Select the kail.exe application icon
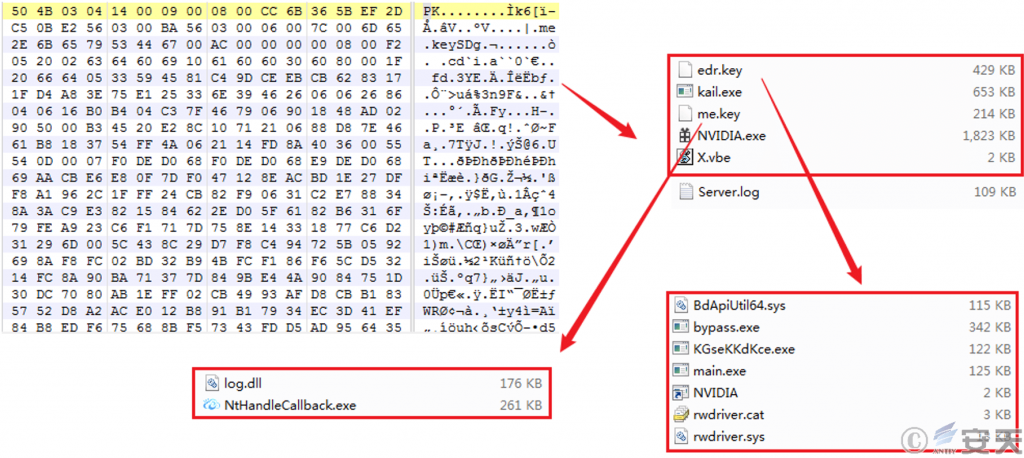This screenshot has width=1024, height=458. [685, 91]
